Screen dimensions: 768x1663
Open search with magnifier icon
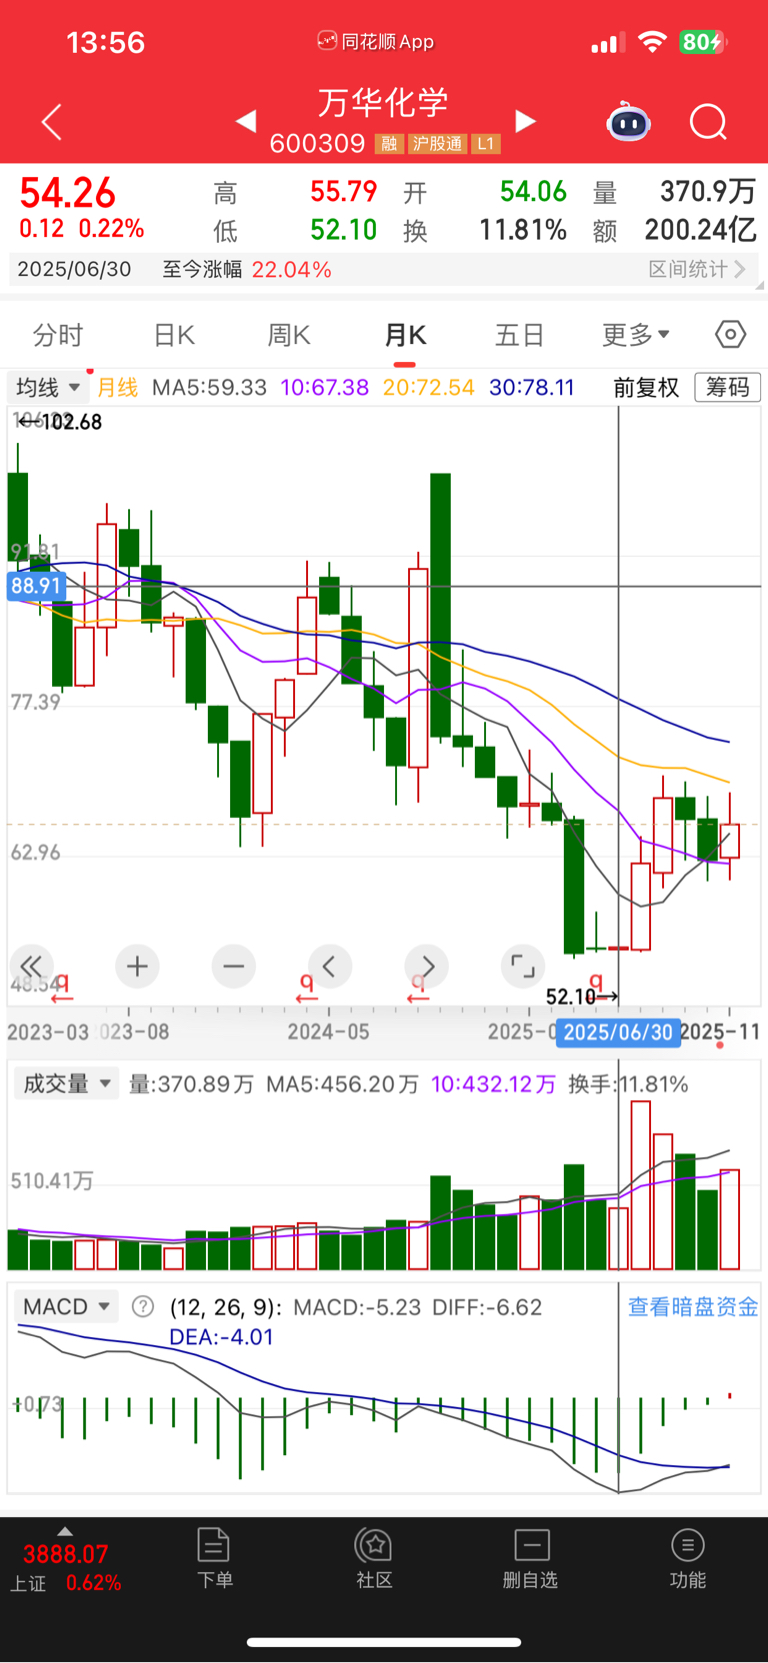pyautogui.click(x=708, y=122)
